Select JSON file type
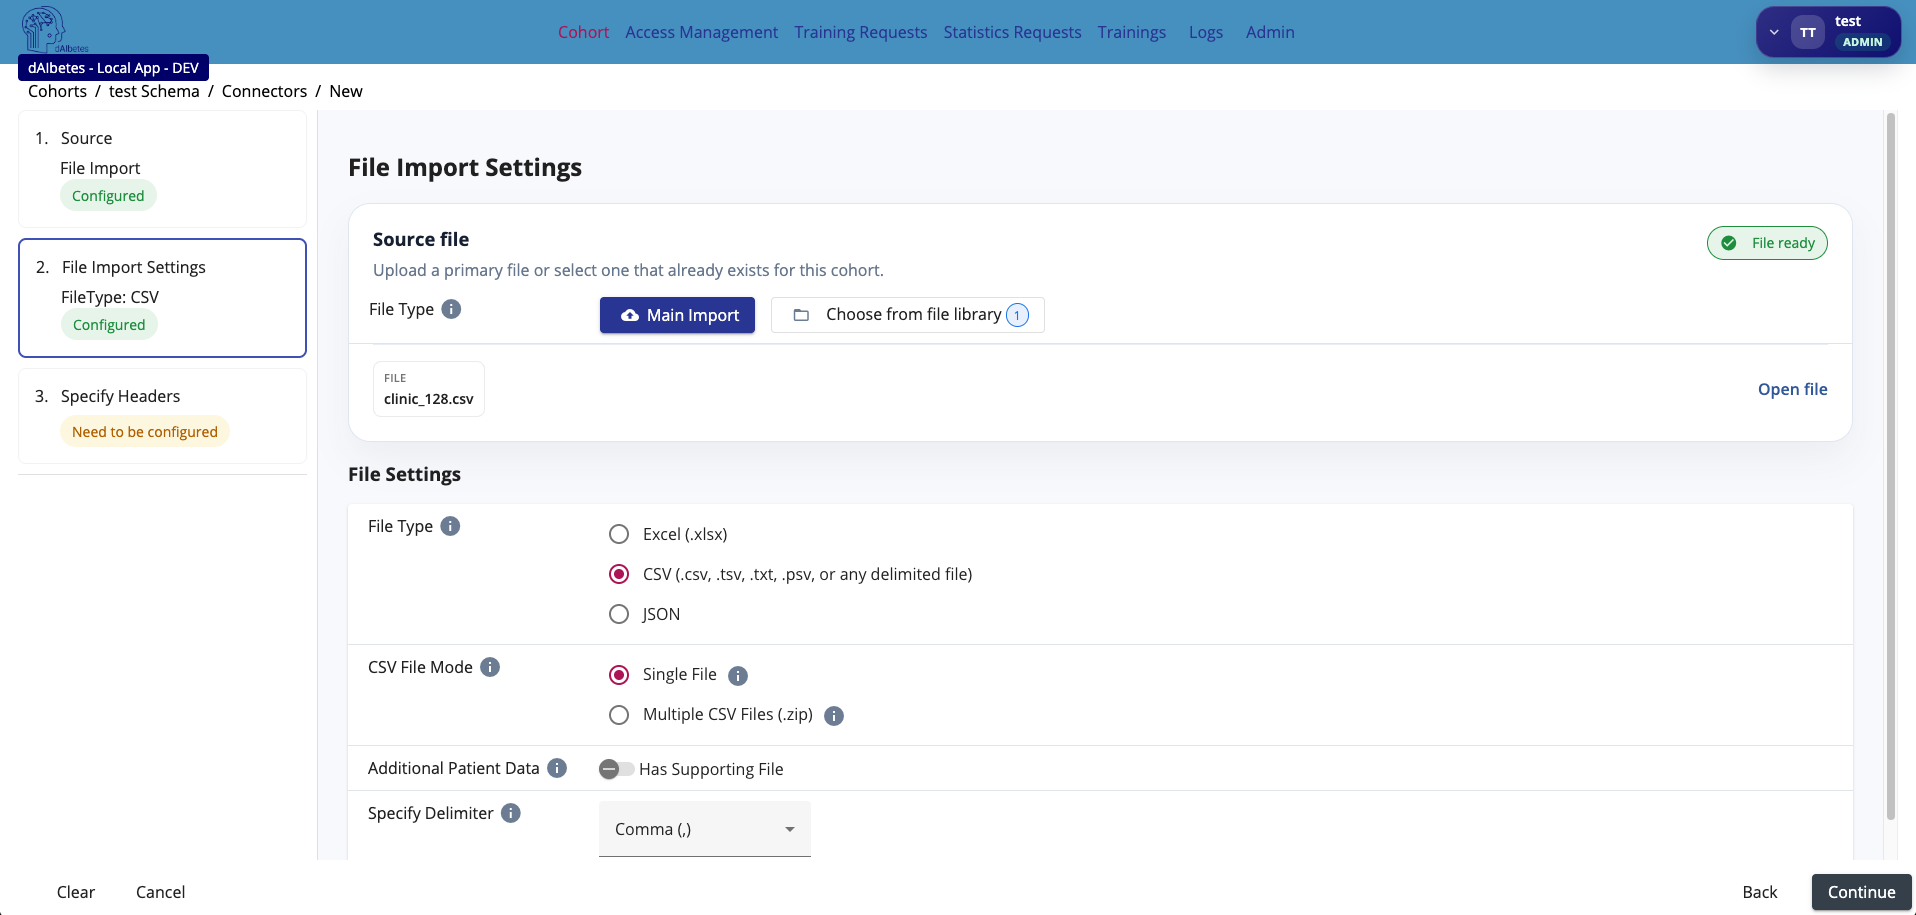1916x915 pixels. coord(619,614)
